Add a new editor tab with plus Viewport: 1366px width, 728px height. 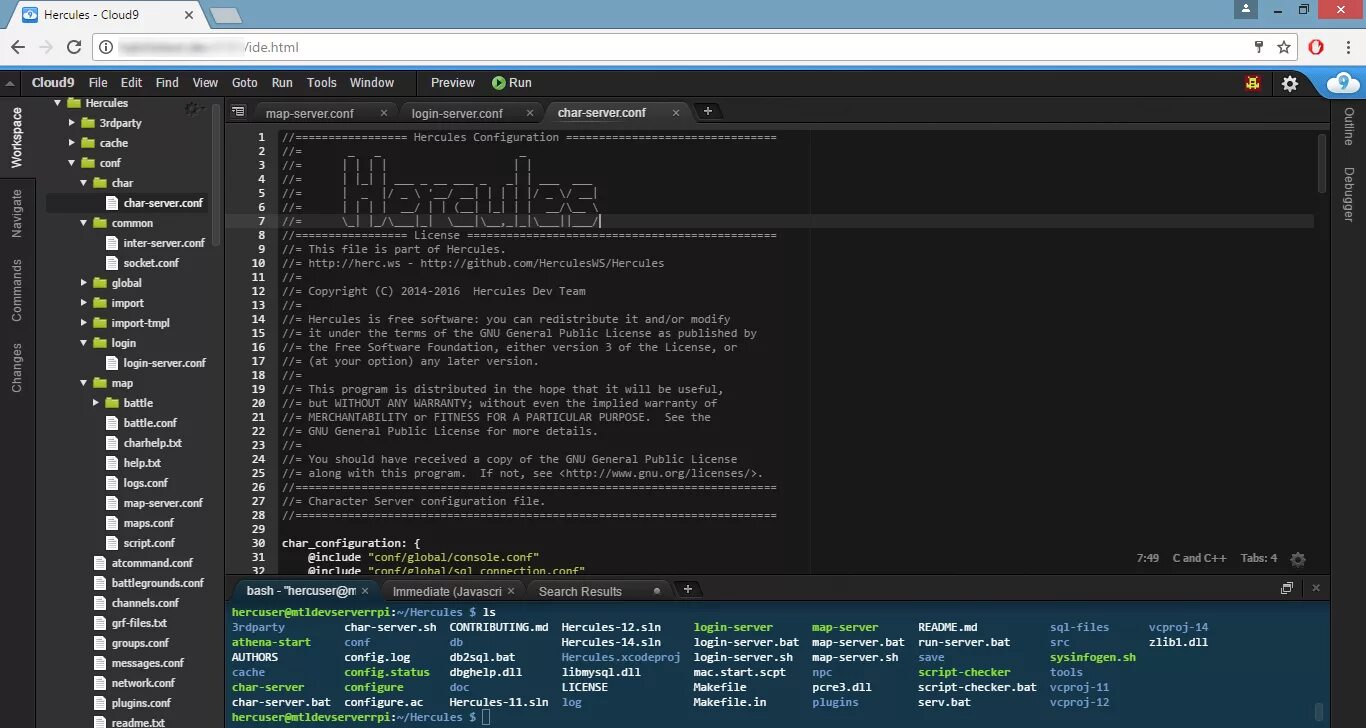(x=708, y=111)
